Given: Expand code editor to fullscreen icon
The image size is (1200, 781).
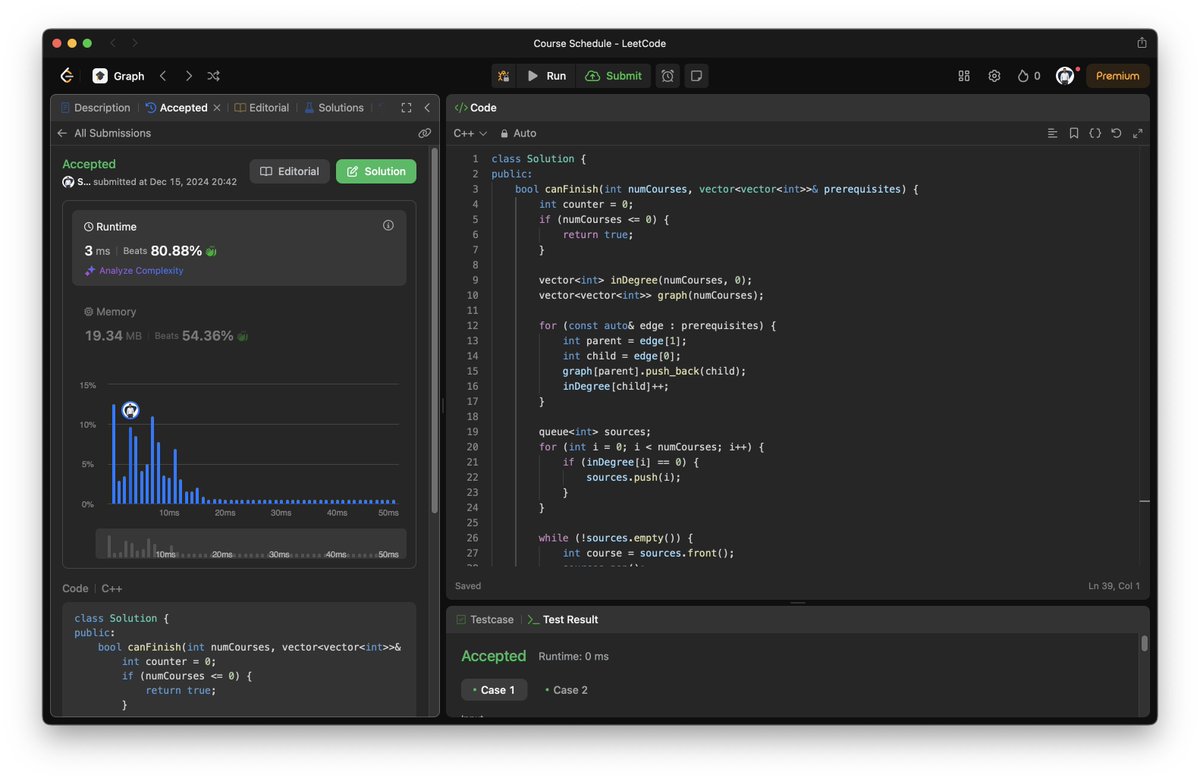Looking at the screenshot, I should [1137, 133].
